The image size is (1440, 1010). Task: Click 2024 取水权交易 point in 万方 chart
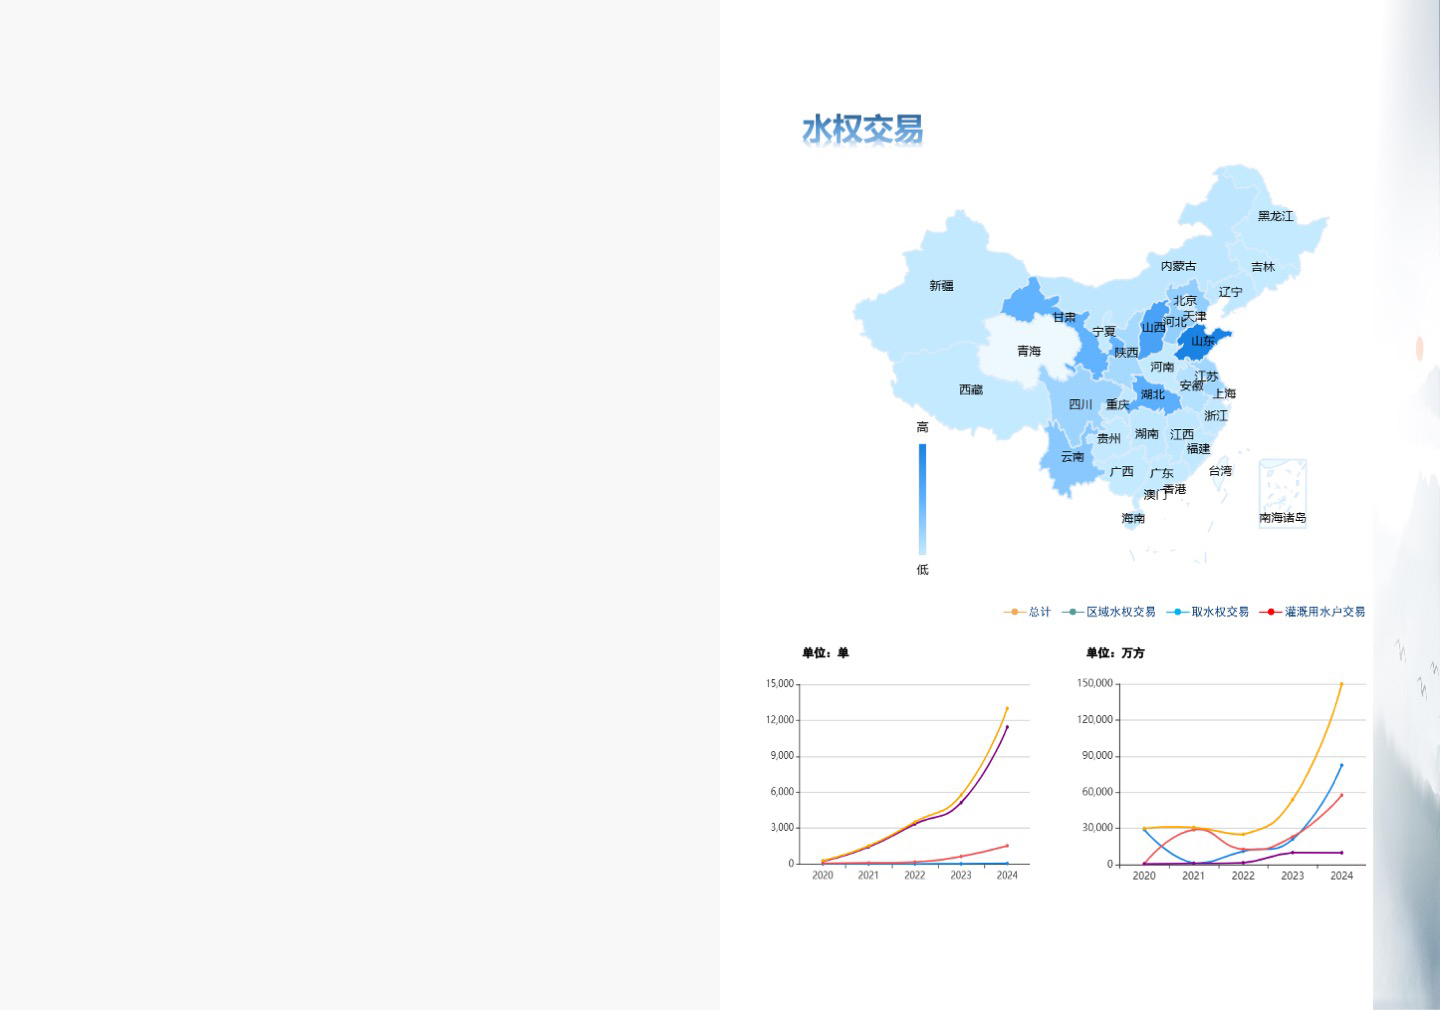pos(1341,765)
